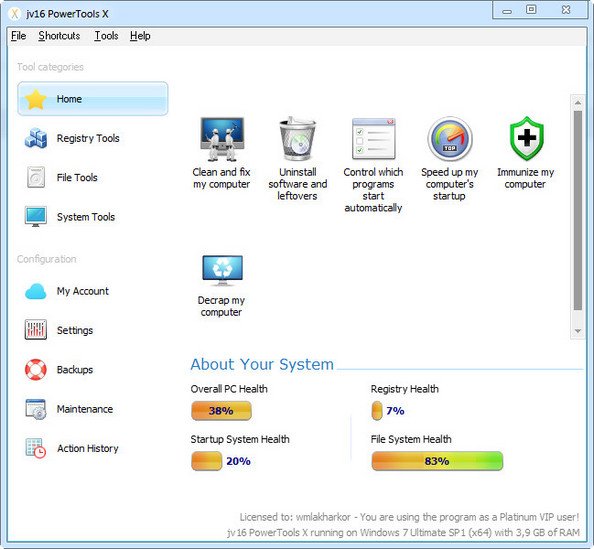The image size is (594, 549).
Task: Open the Shortcuts menu
Action: tap(59, 36)
